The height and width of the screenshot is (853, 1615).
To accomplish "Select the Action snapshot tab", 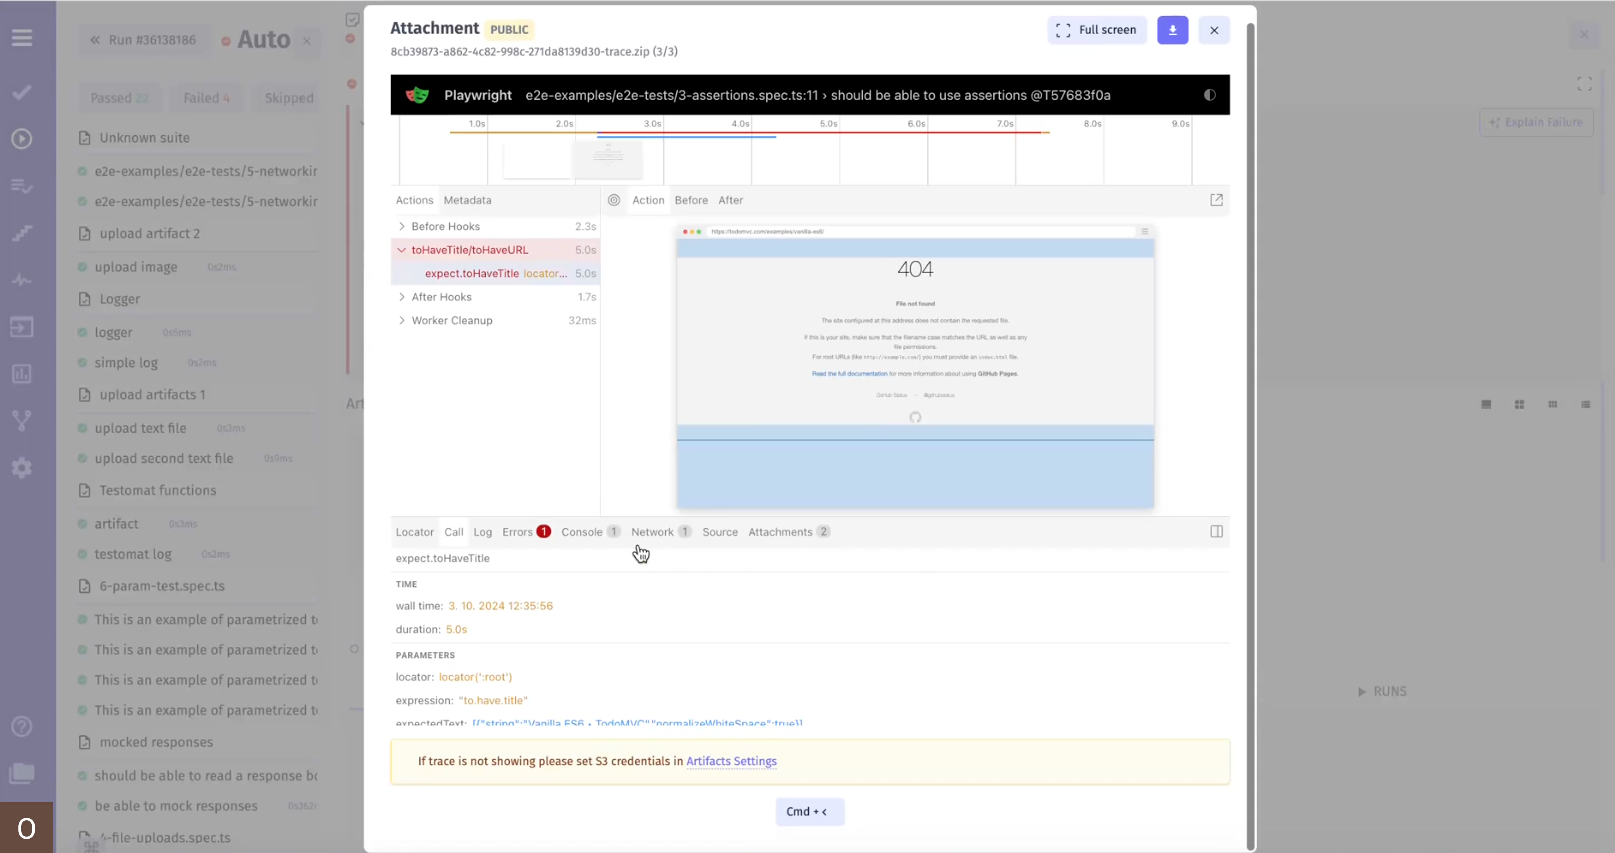I will click(648, 200).
